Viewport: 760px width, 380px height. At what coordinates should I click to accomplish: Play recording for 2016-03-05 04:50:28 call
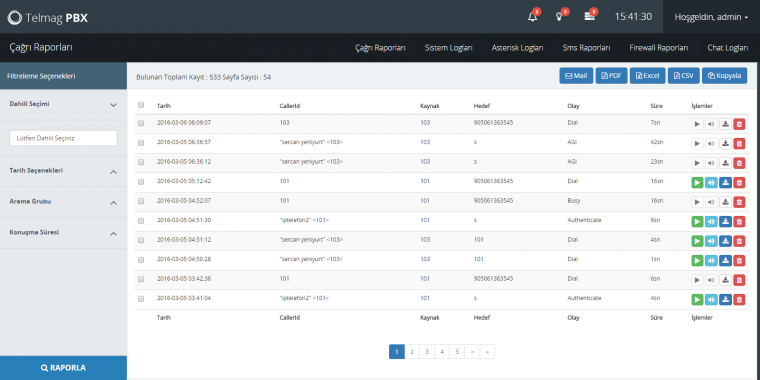(x=697, y=260)
